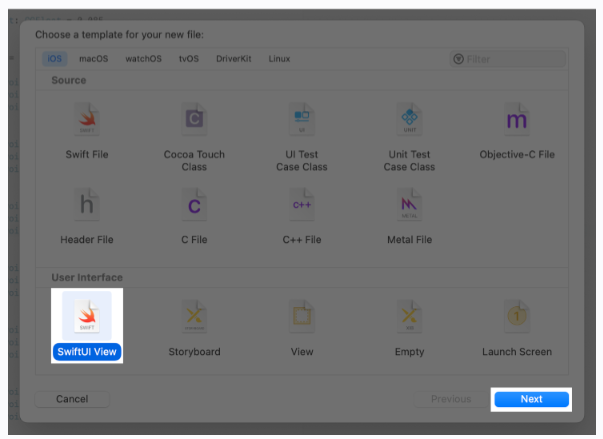The width and height of the screenshot is (603, 439).
Task: Choose the Objective-C File template icon
Action: pos(517,119)
